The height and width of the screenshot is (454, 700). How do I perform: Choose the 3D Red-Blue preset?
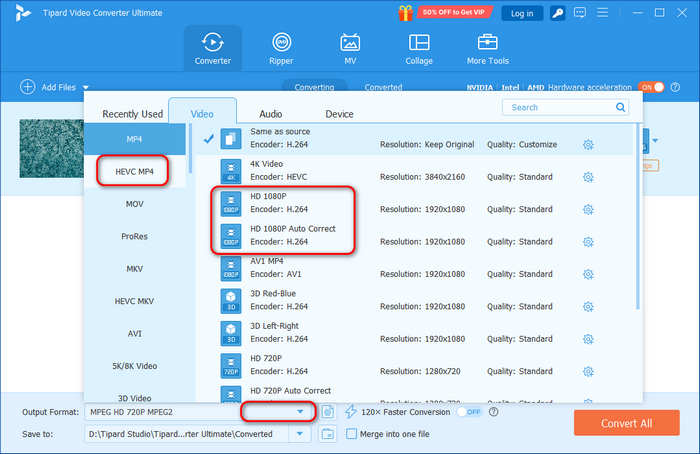[415, 300]
